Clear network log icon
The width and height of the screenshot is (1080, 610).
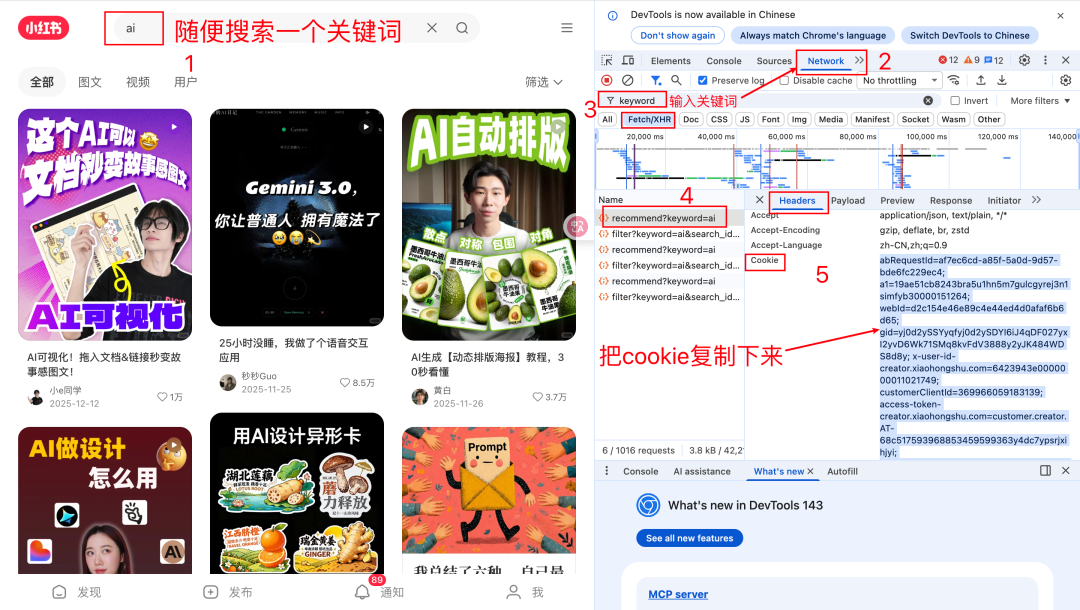(x=627, y=81)
